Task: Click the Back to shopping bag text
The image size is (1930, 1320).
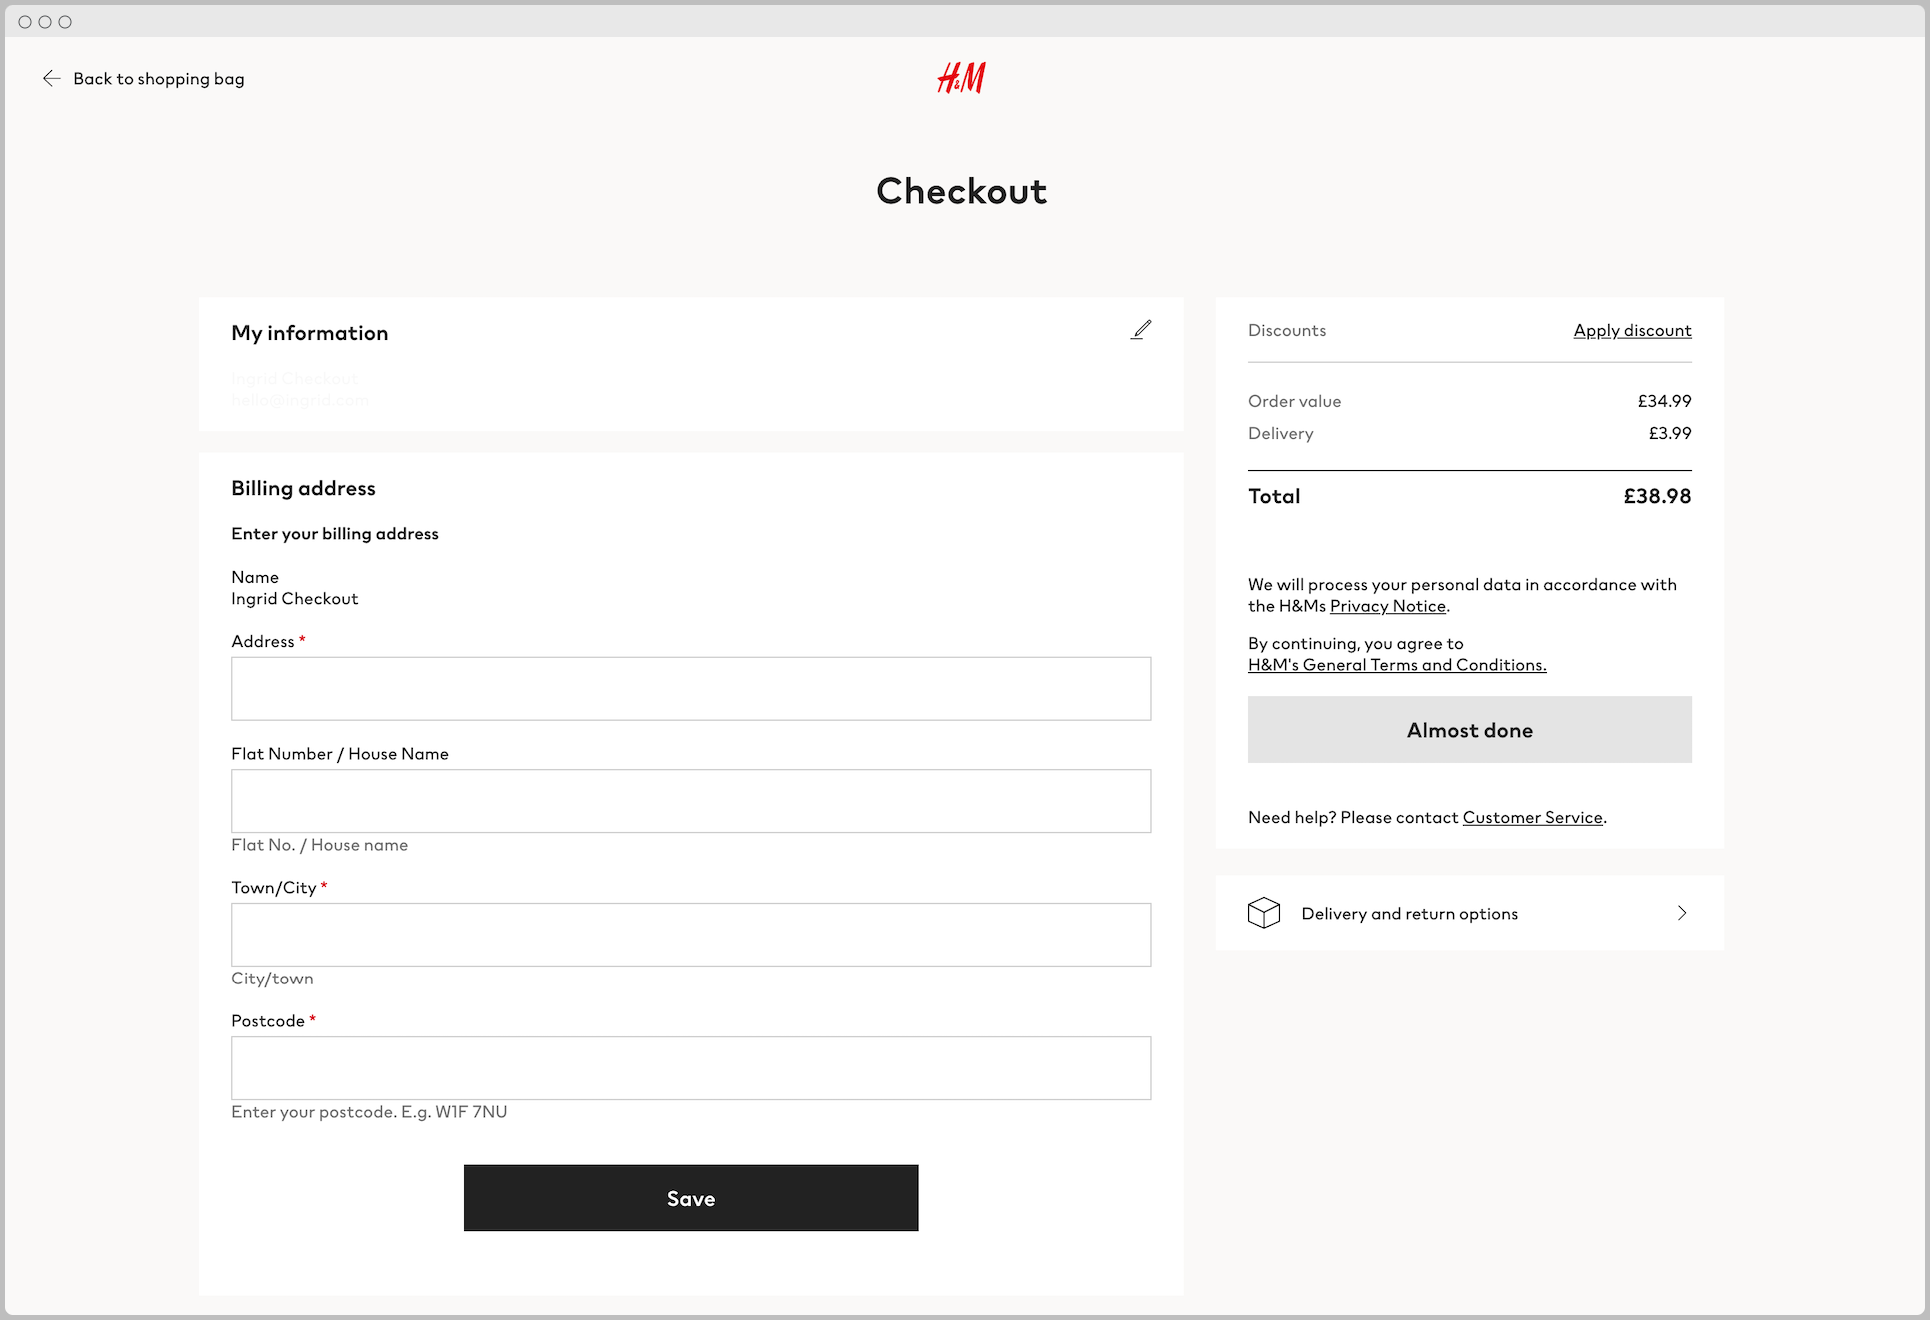Action: click(158, 78)
